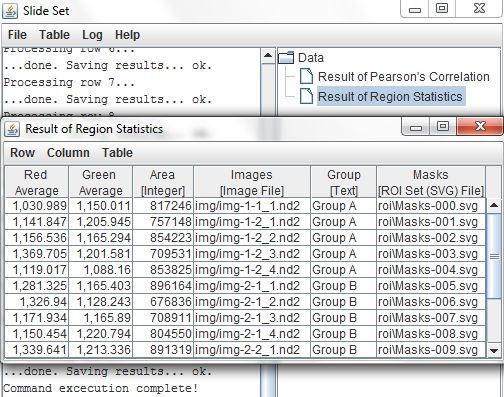Image resolution: width=504 pixels, height=397 pixels.
Task: Close the Slide Set window
Action: click(479, 9)
